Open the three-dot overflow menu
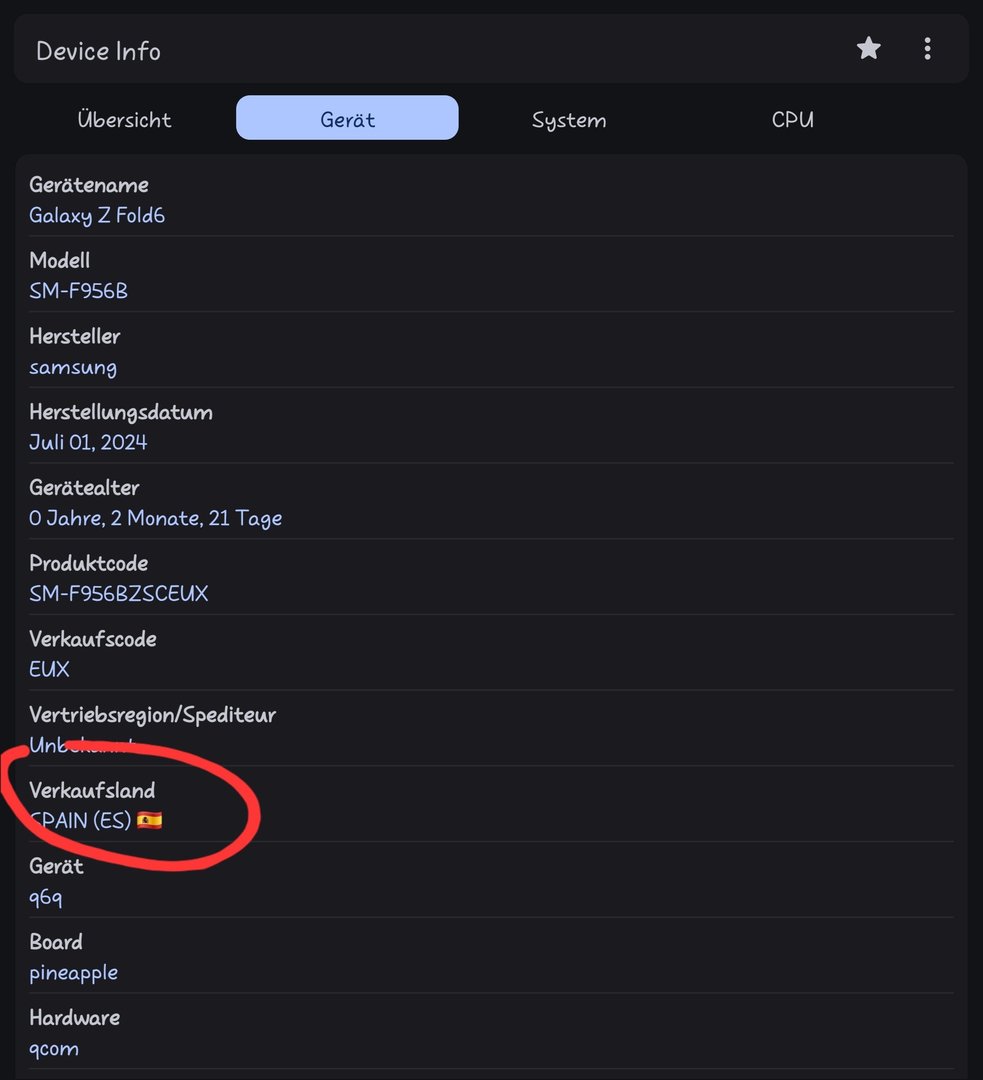This screenshot has height=1080, width=983. (x=927, y=48)
